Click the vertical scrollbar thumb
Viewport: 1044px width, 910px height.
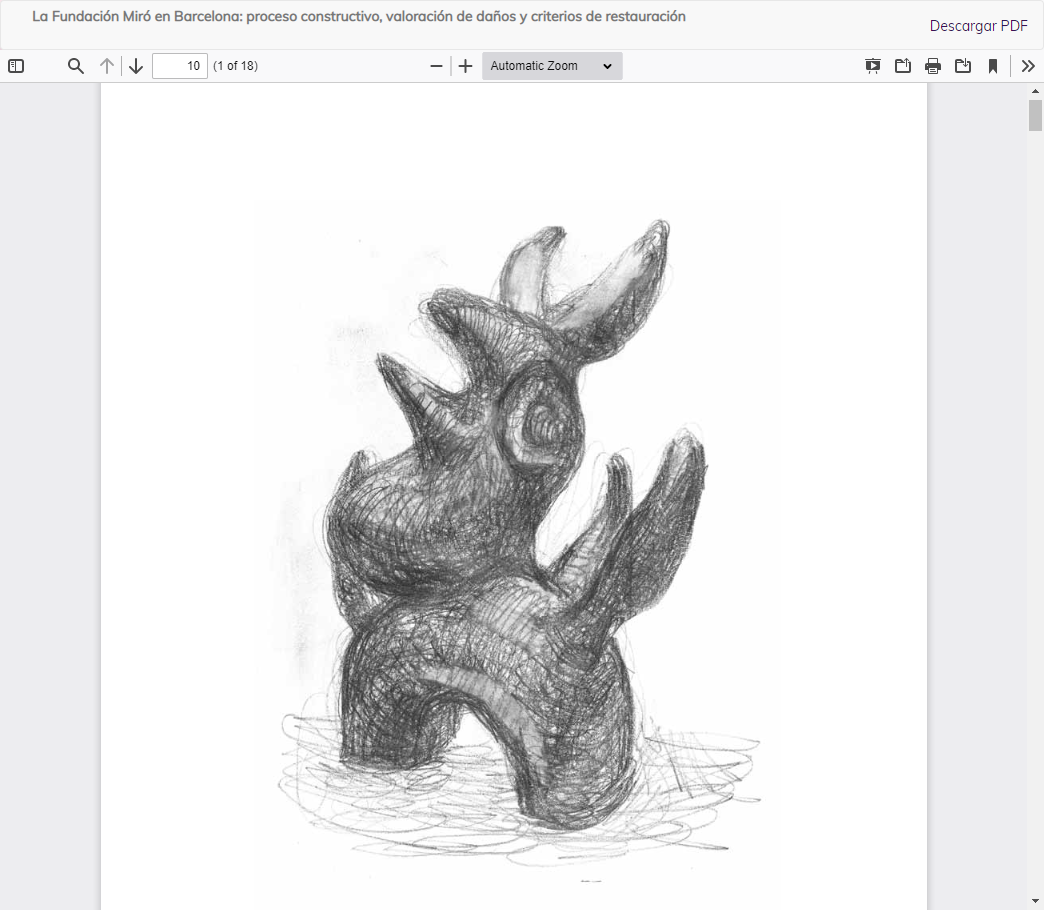tap(1035, 115)
